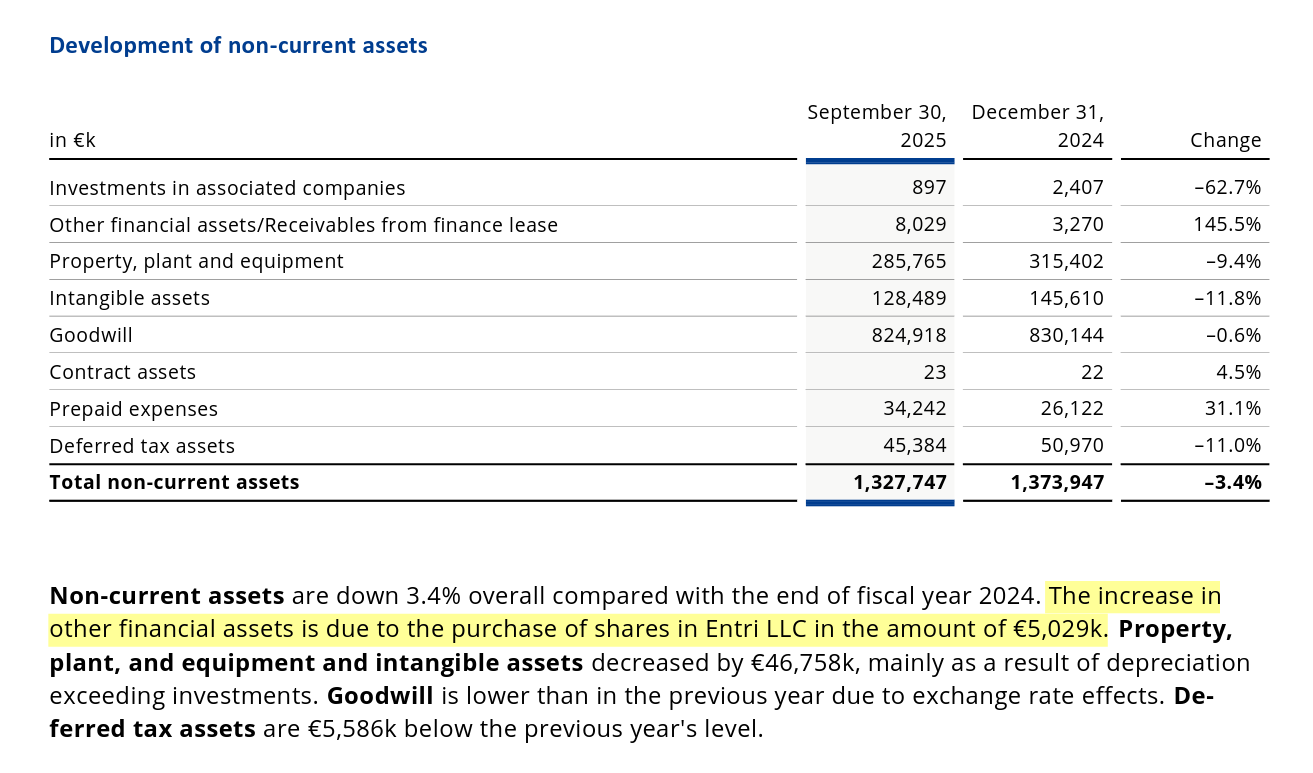
Task: Click the Total non-current assets row label
Action: pos(174,482)
